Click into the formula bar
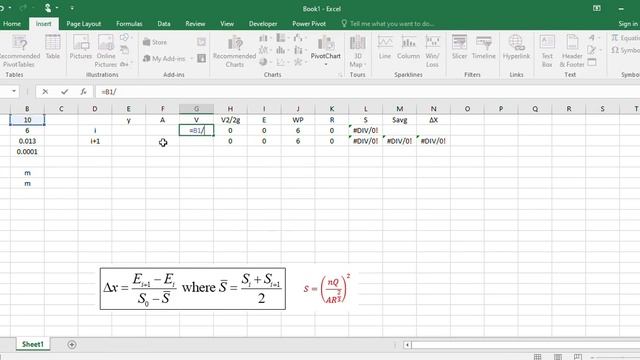Screen dimensions: 640x360 click(x=367, y=92)
